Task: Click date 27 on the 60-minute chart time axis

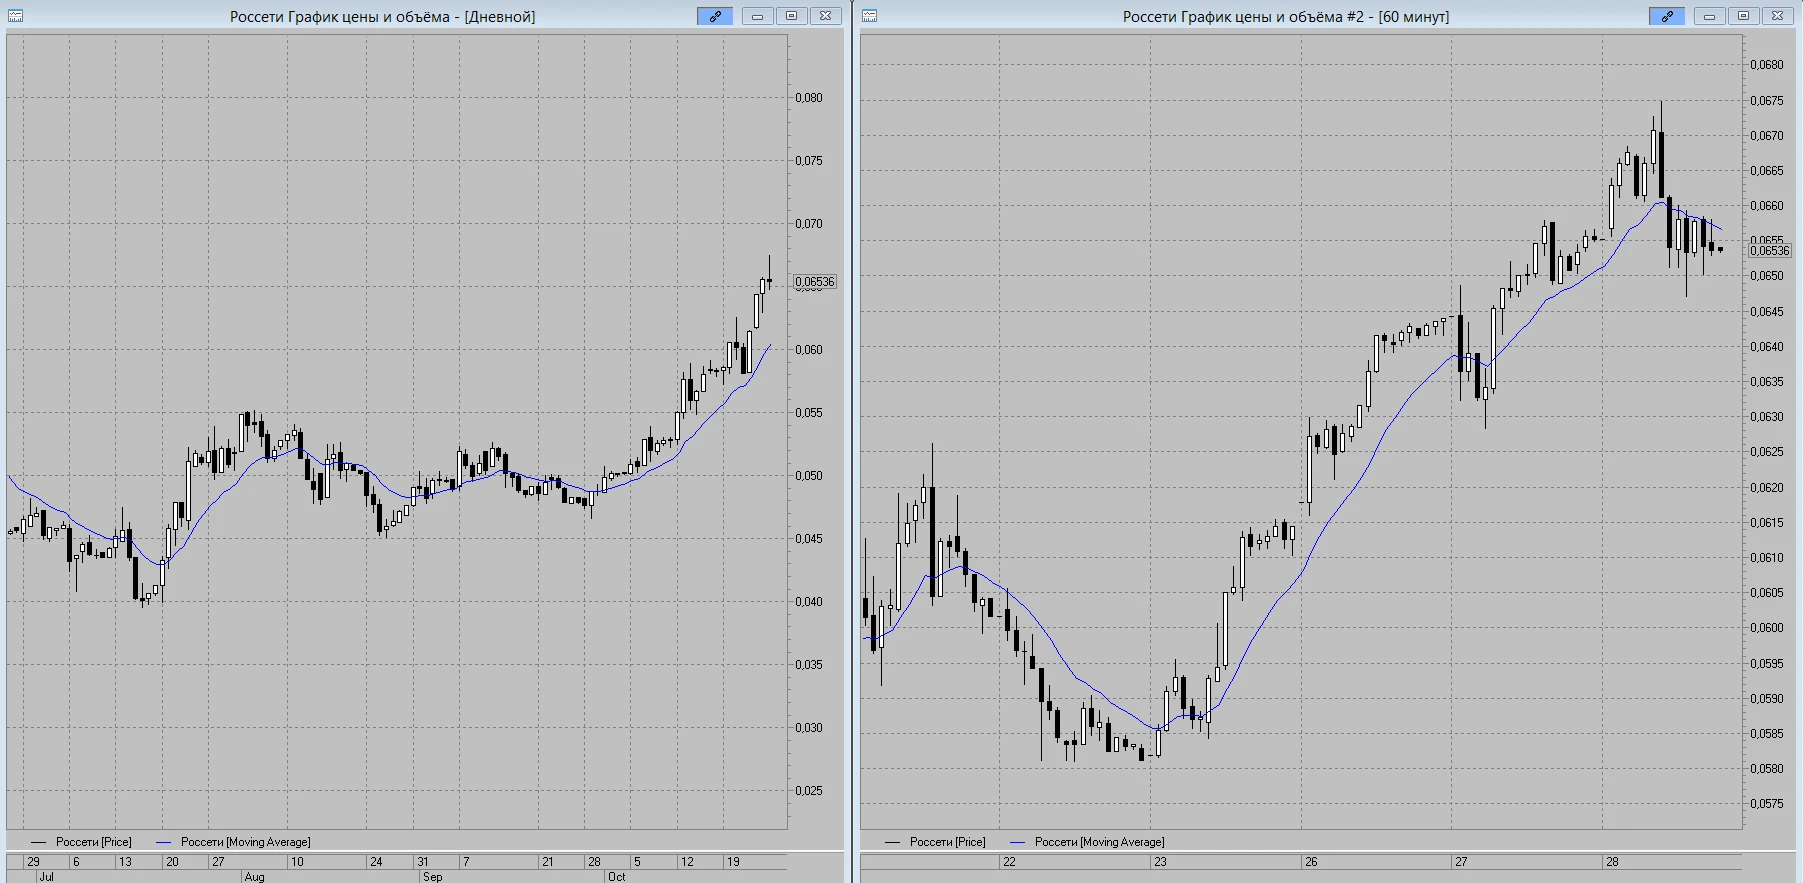Action: click(1461, 862)
